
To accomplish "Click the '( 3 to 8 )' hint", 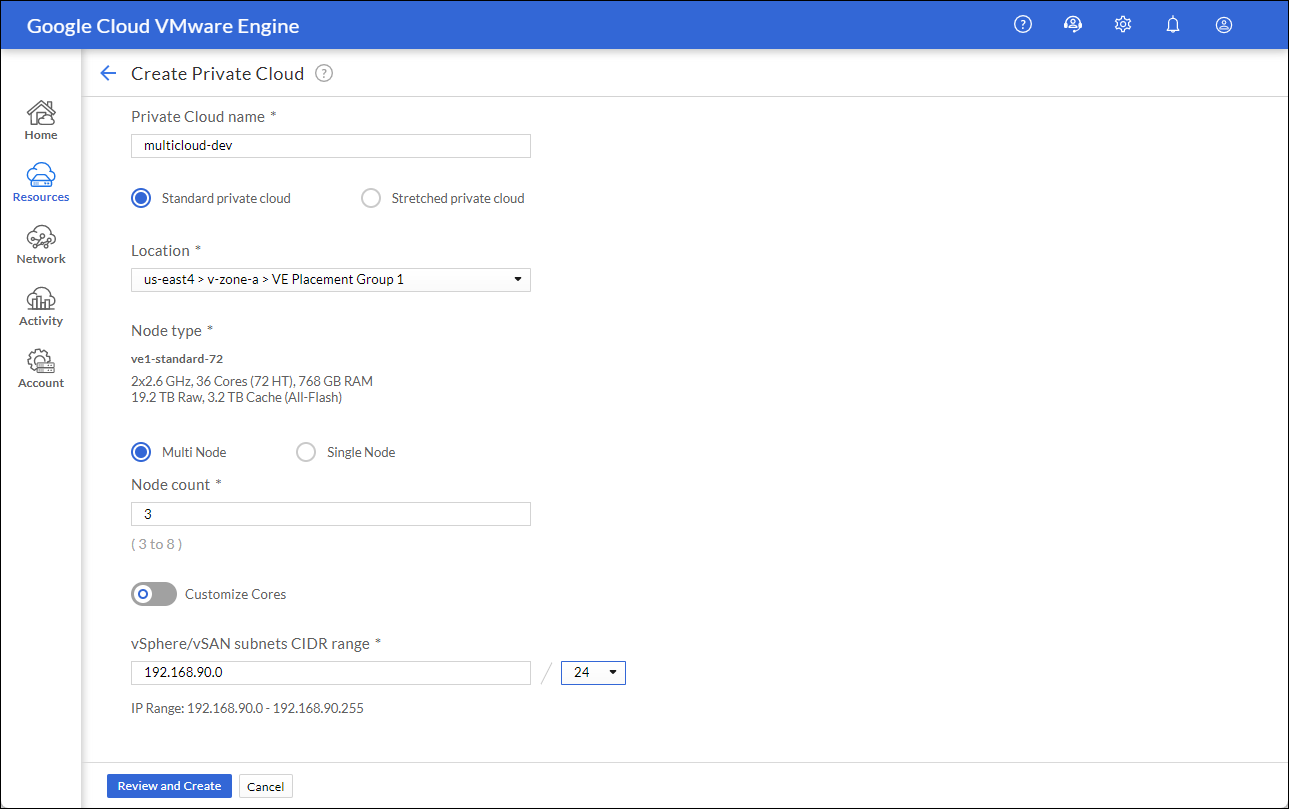I will tap(156, 544).
